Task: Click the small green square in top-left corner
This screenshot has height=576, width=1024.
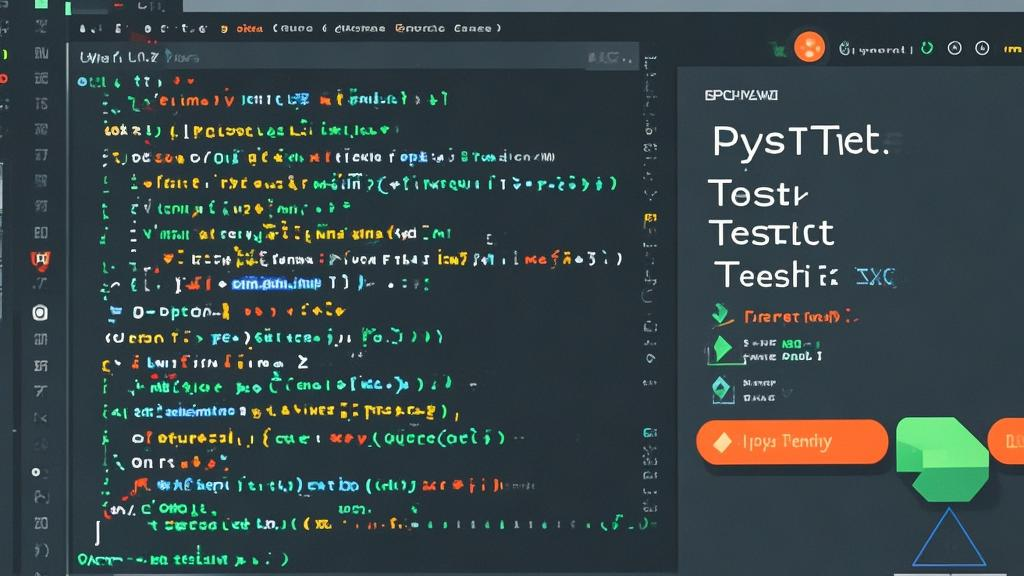Action: (40, 3)
